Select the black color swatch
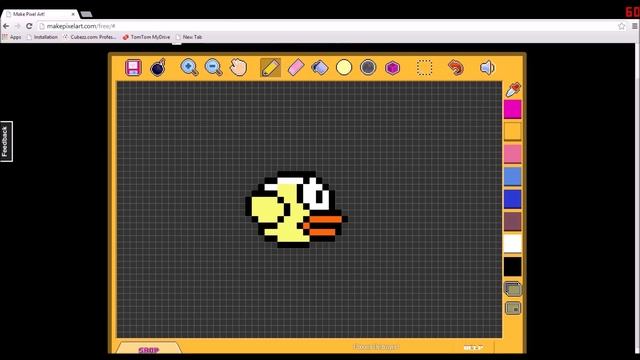This screenshot has width=640, height=360. pos(512,266)
